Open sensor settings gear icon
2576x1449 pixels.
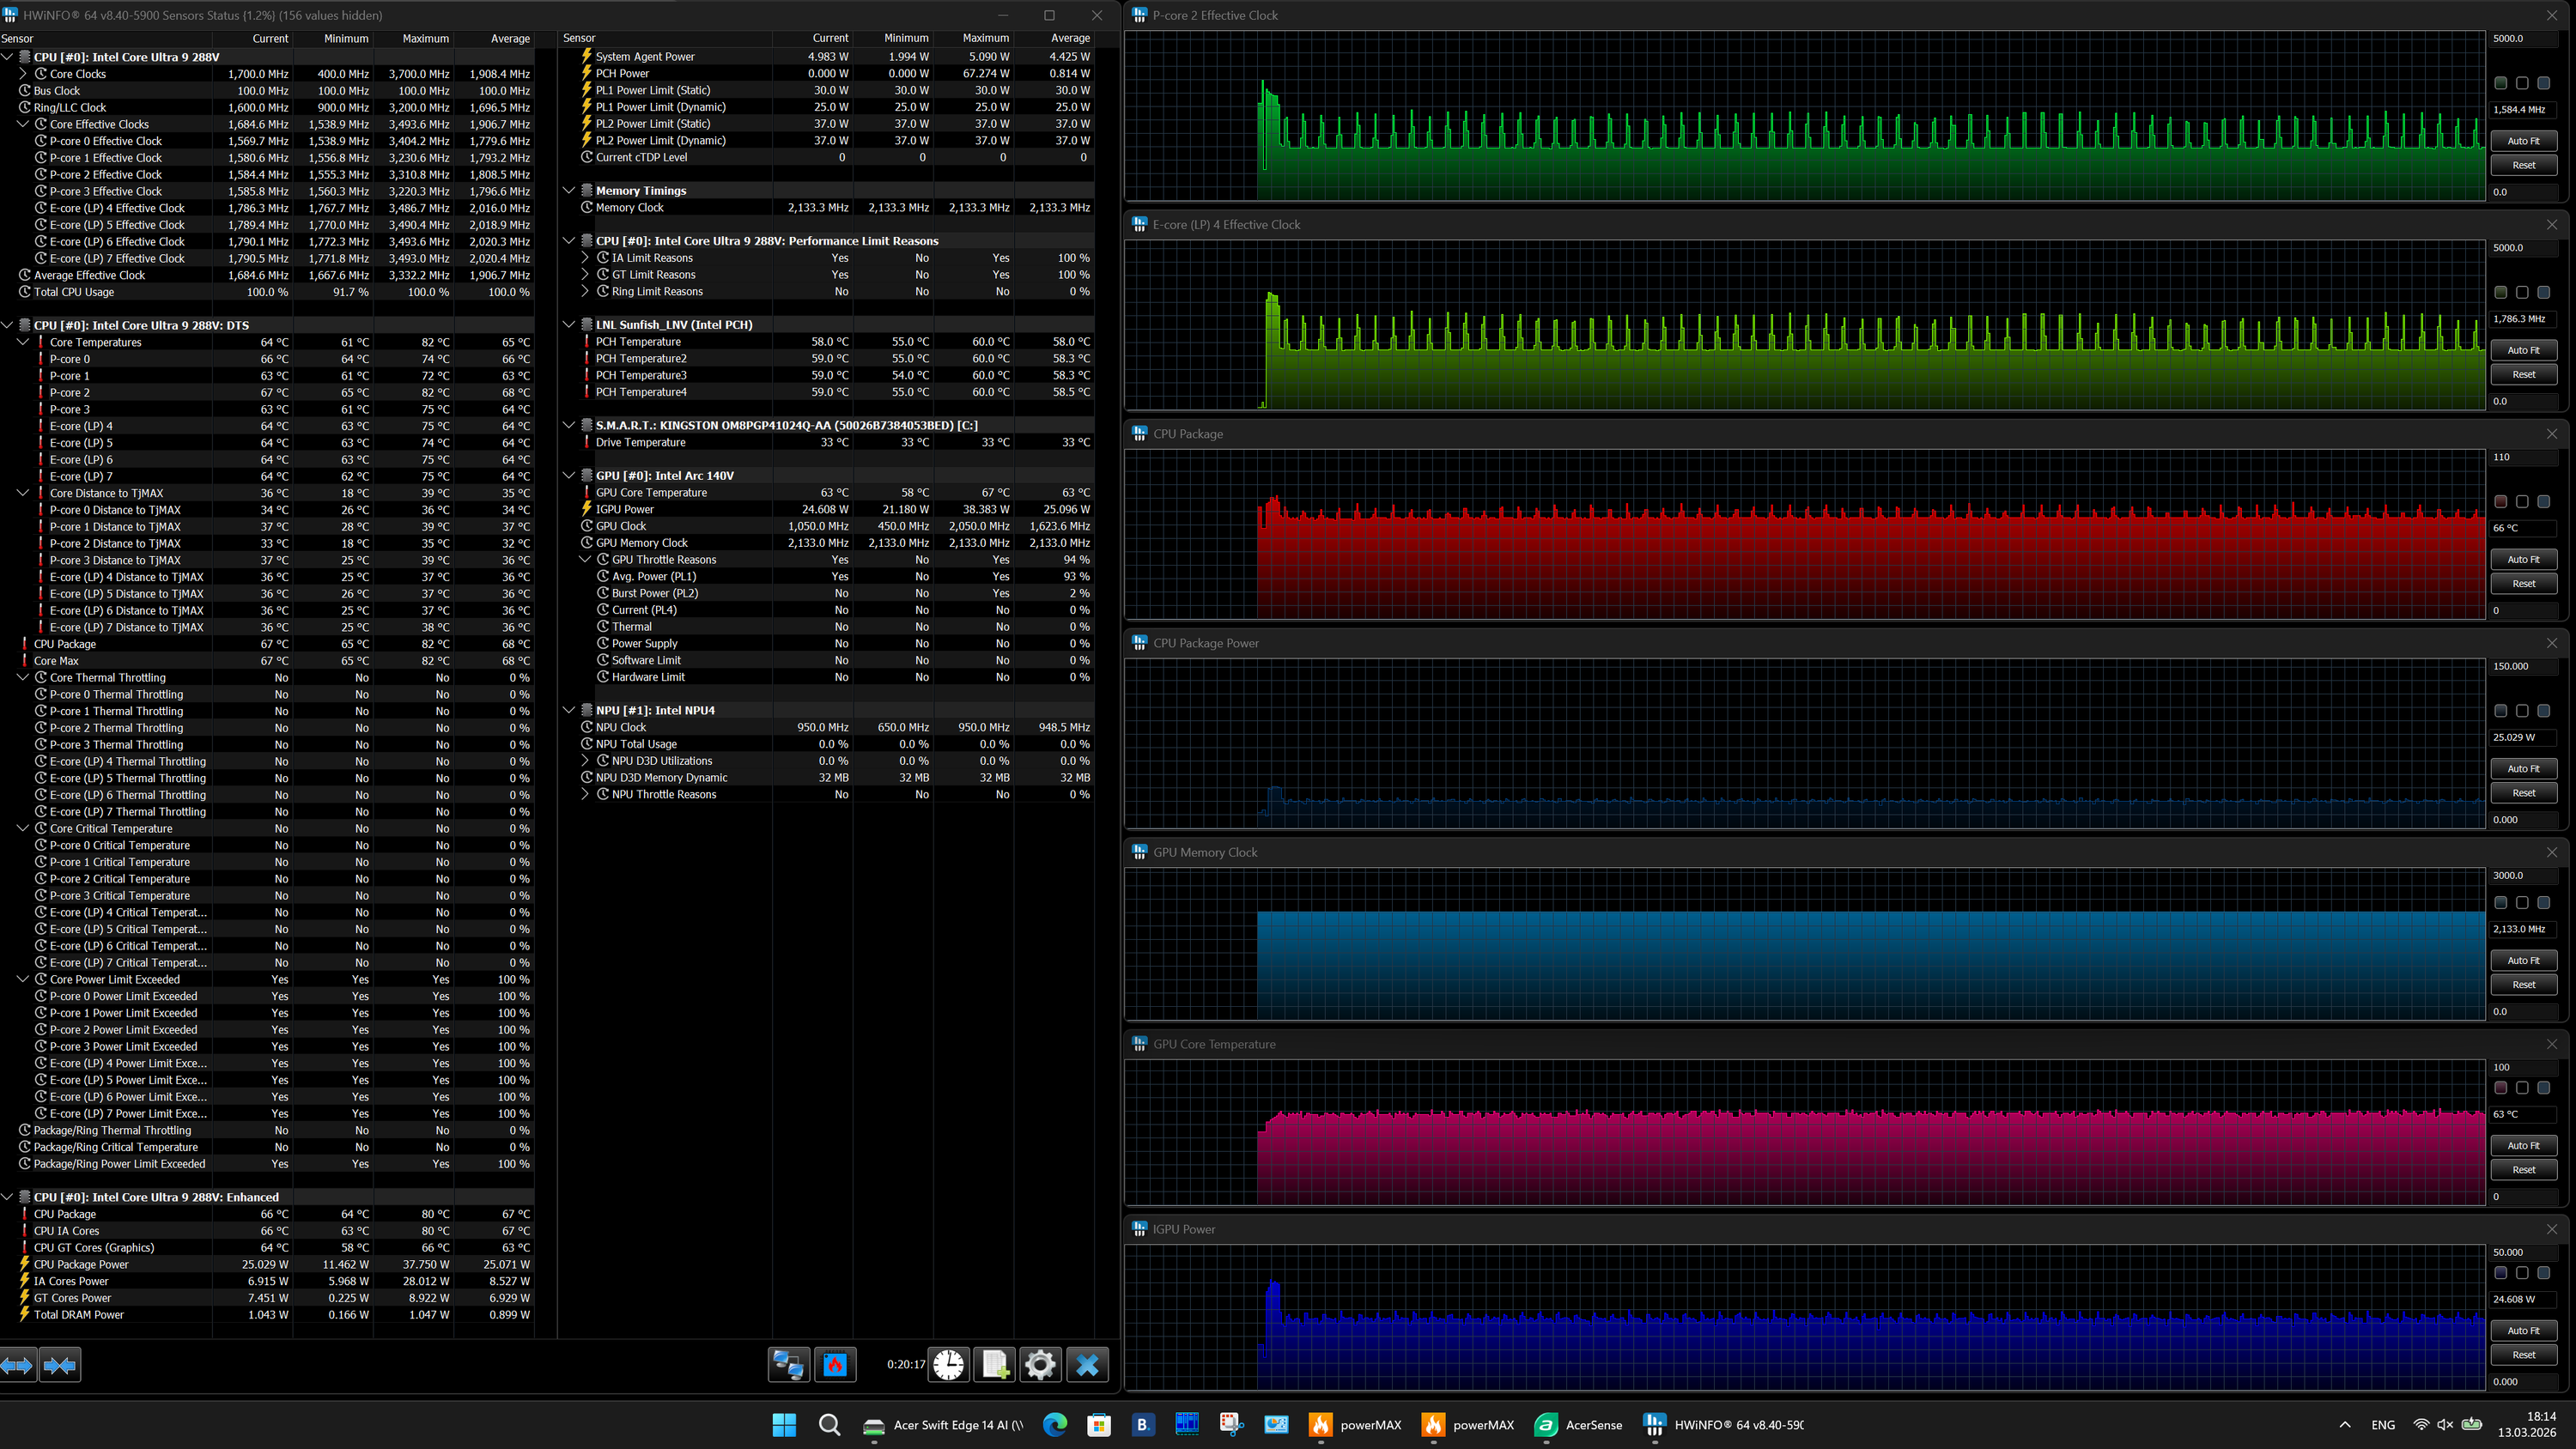click(1040, 1364)
